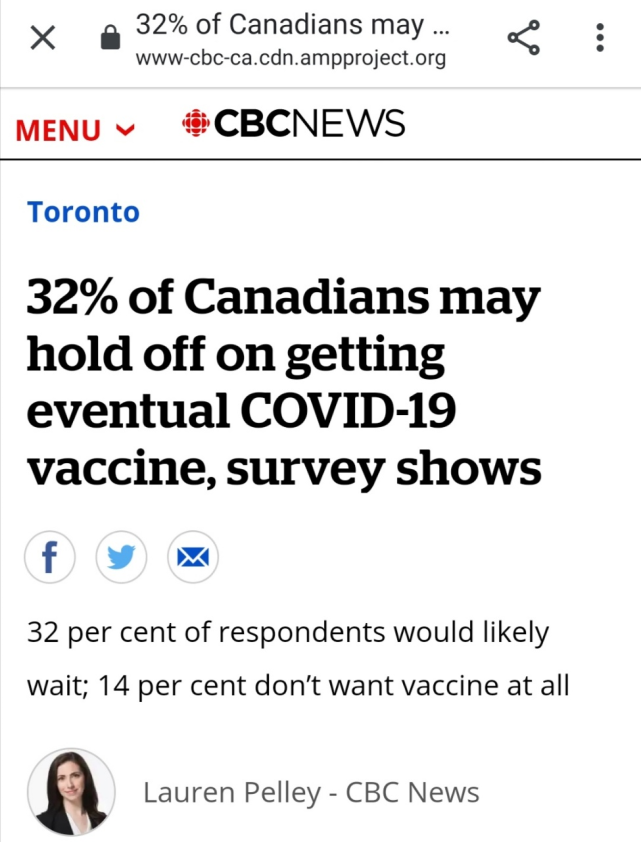
Task: Tap the www-cbc-ca.cdn.ampproject.org URL
Action: (x=291, y=57)
